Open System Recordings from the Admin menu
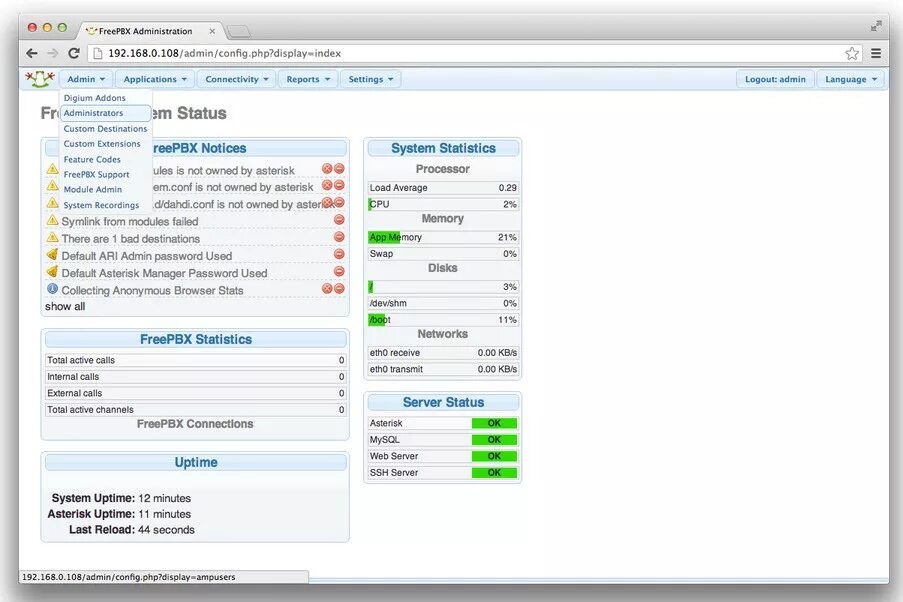The image size is (903, 602). [101, 205]
